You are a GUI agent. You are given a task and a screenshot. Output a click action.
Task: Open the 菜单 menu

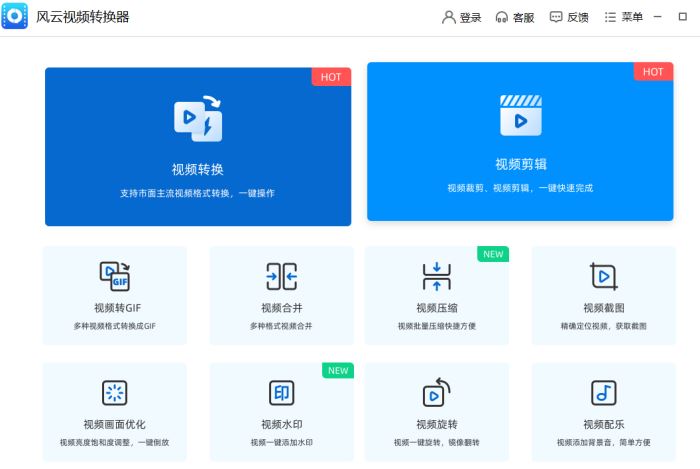pos(632,17)
